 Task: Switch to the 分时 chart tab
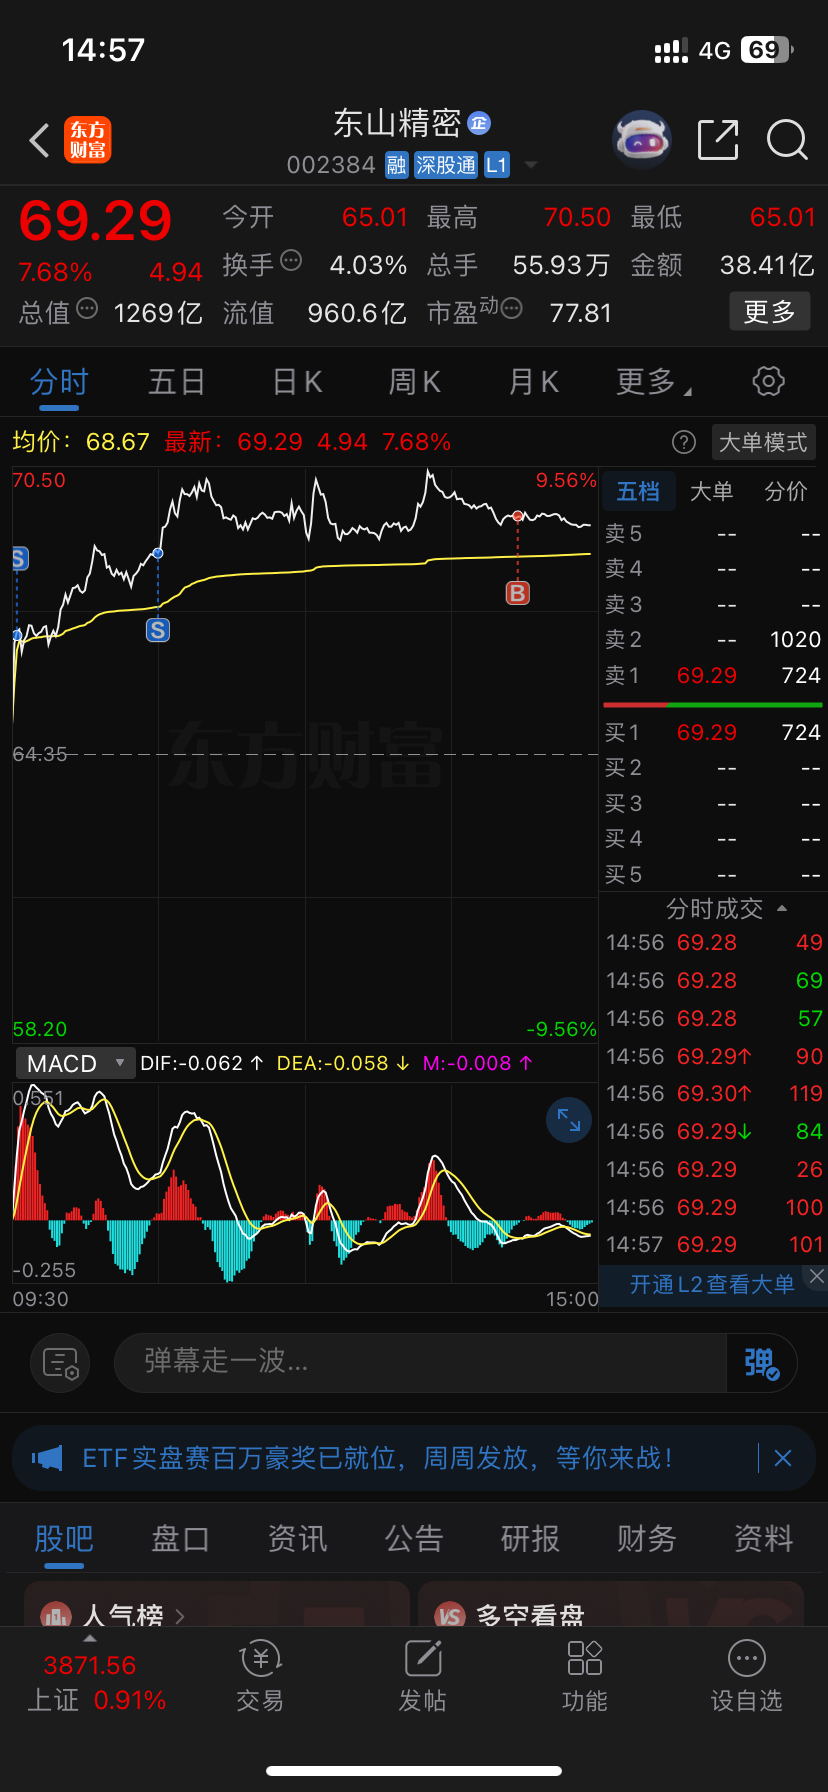[x=59, y=382]
